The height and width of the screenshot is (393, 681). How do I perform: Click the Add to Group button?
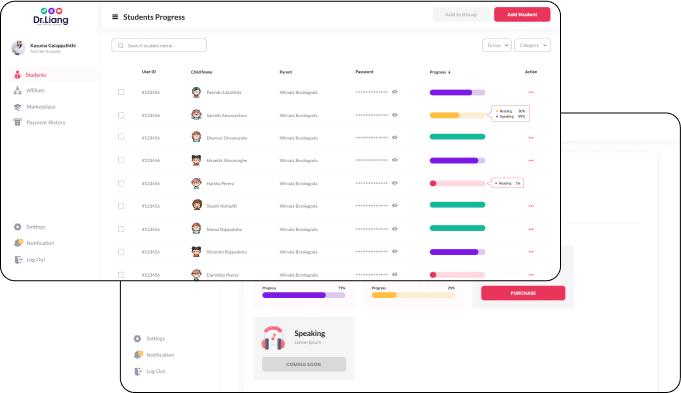(461, 14)
